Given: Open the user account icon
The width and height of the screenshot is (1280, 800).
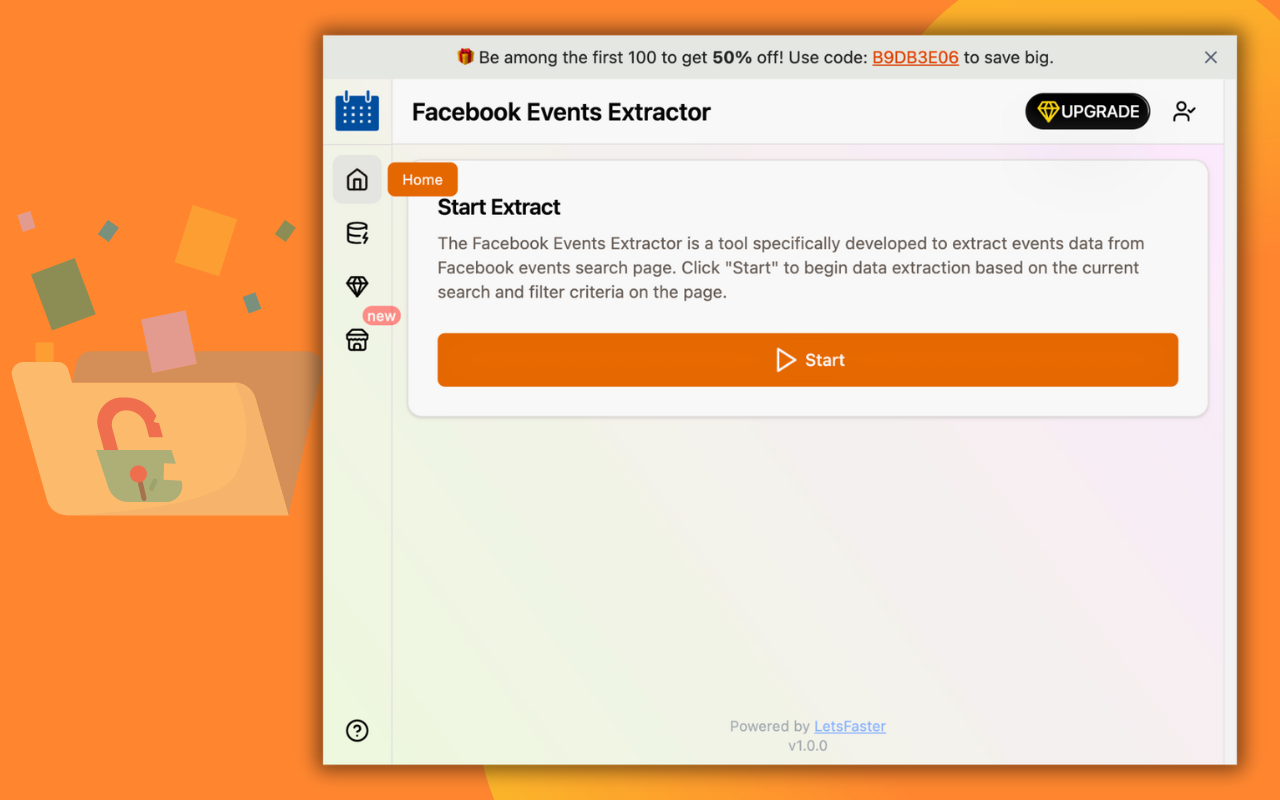Looking at the screenshot, I should (1184, 112).
